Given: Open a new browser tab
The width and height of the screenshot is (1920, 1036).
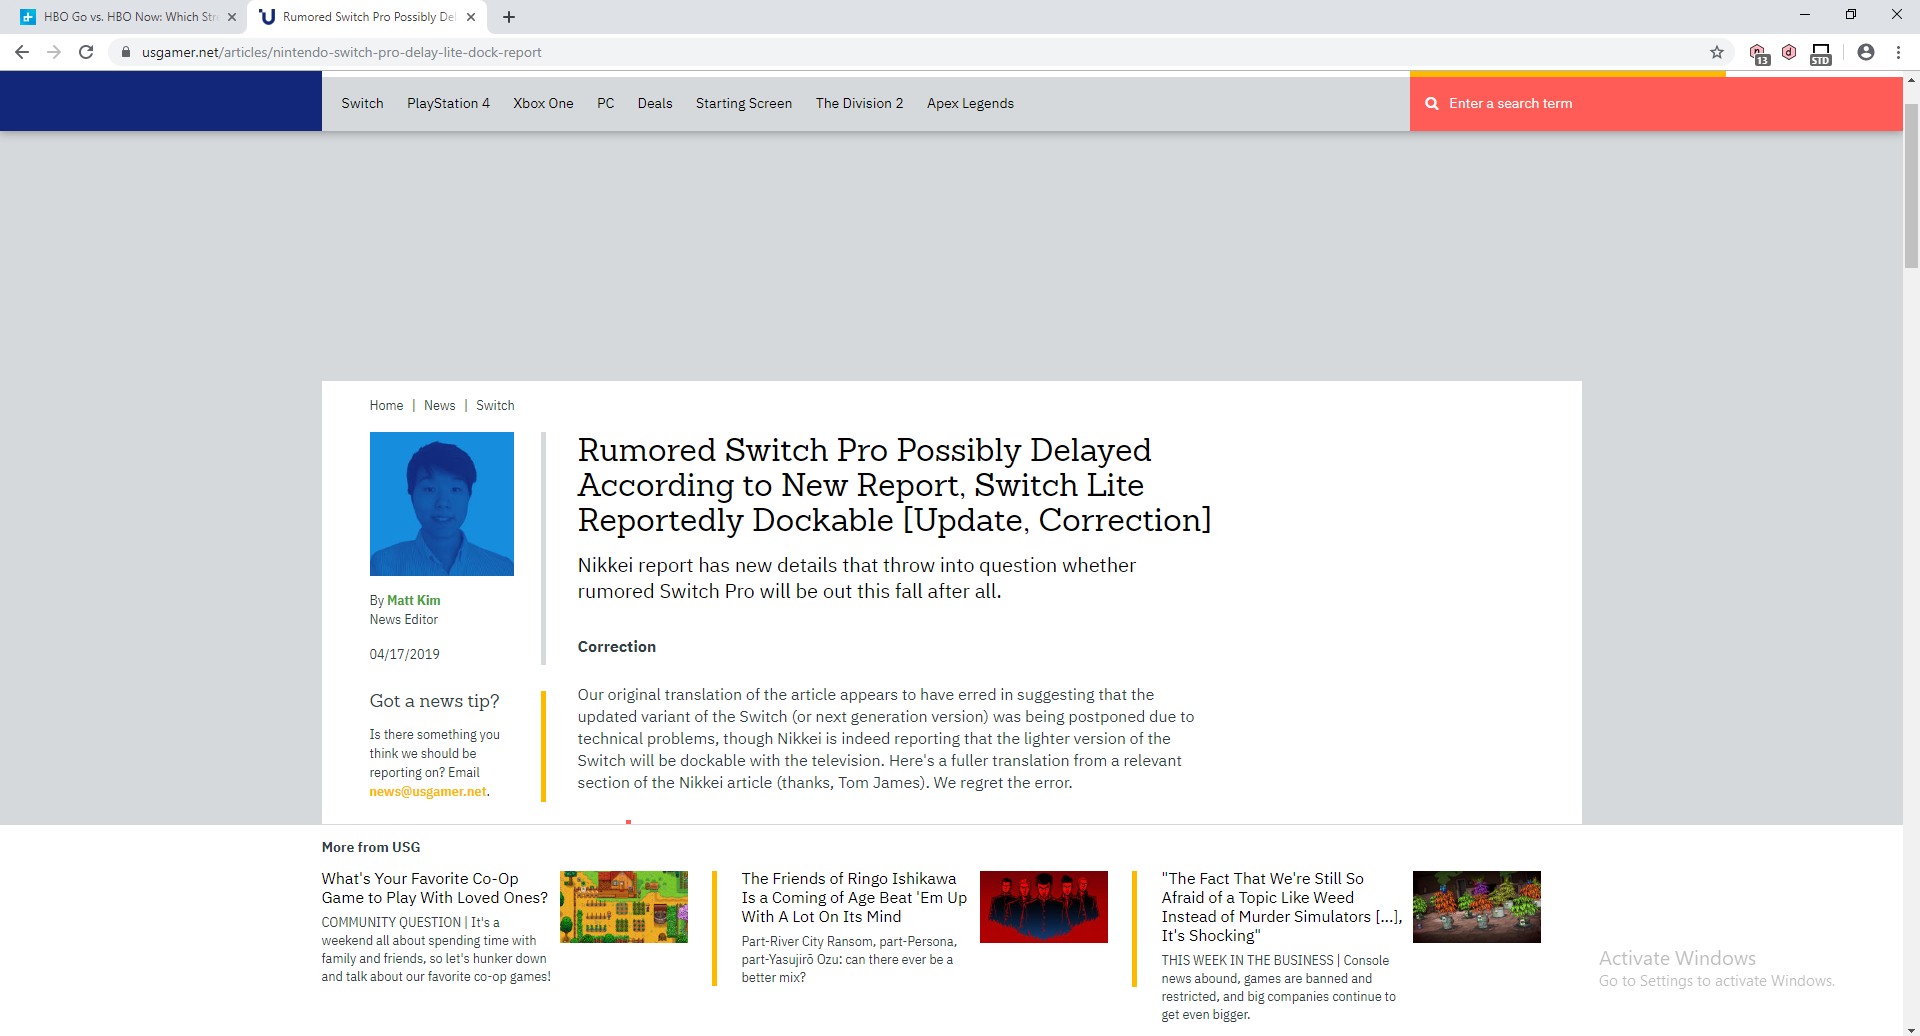Looking at the screenshot, I should pos(509,17).
